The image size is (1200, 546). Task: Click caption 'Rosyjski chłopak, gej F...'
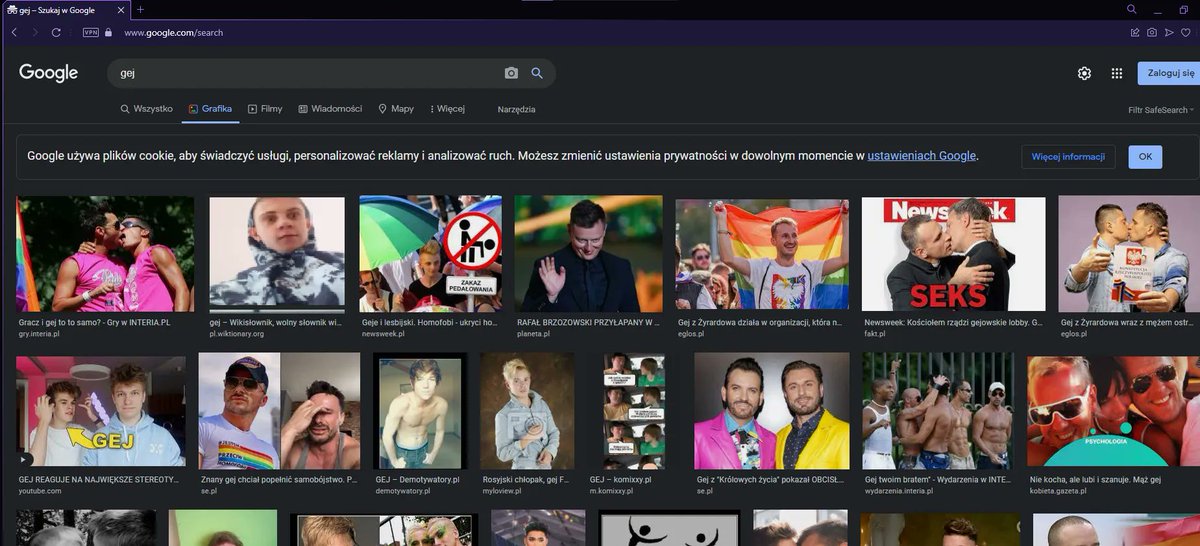click(526, 480)
